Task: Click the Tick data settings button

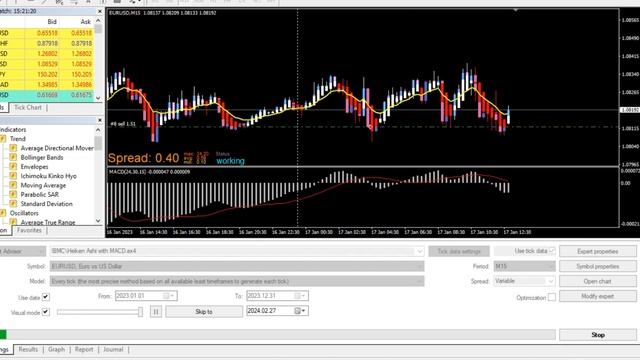Action: point(459,251)
